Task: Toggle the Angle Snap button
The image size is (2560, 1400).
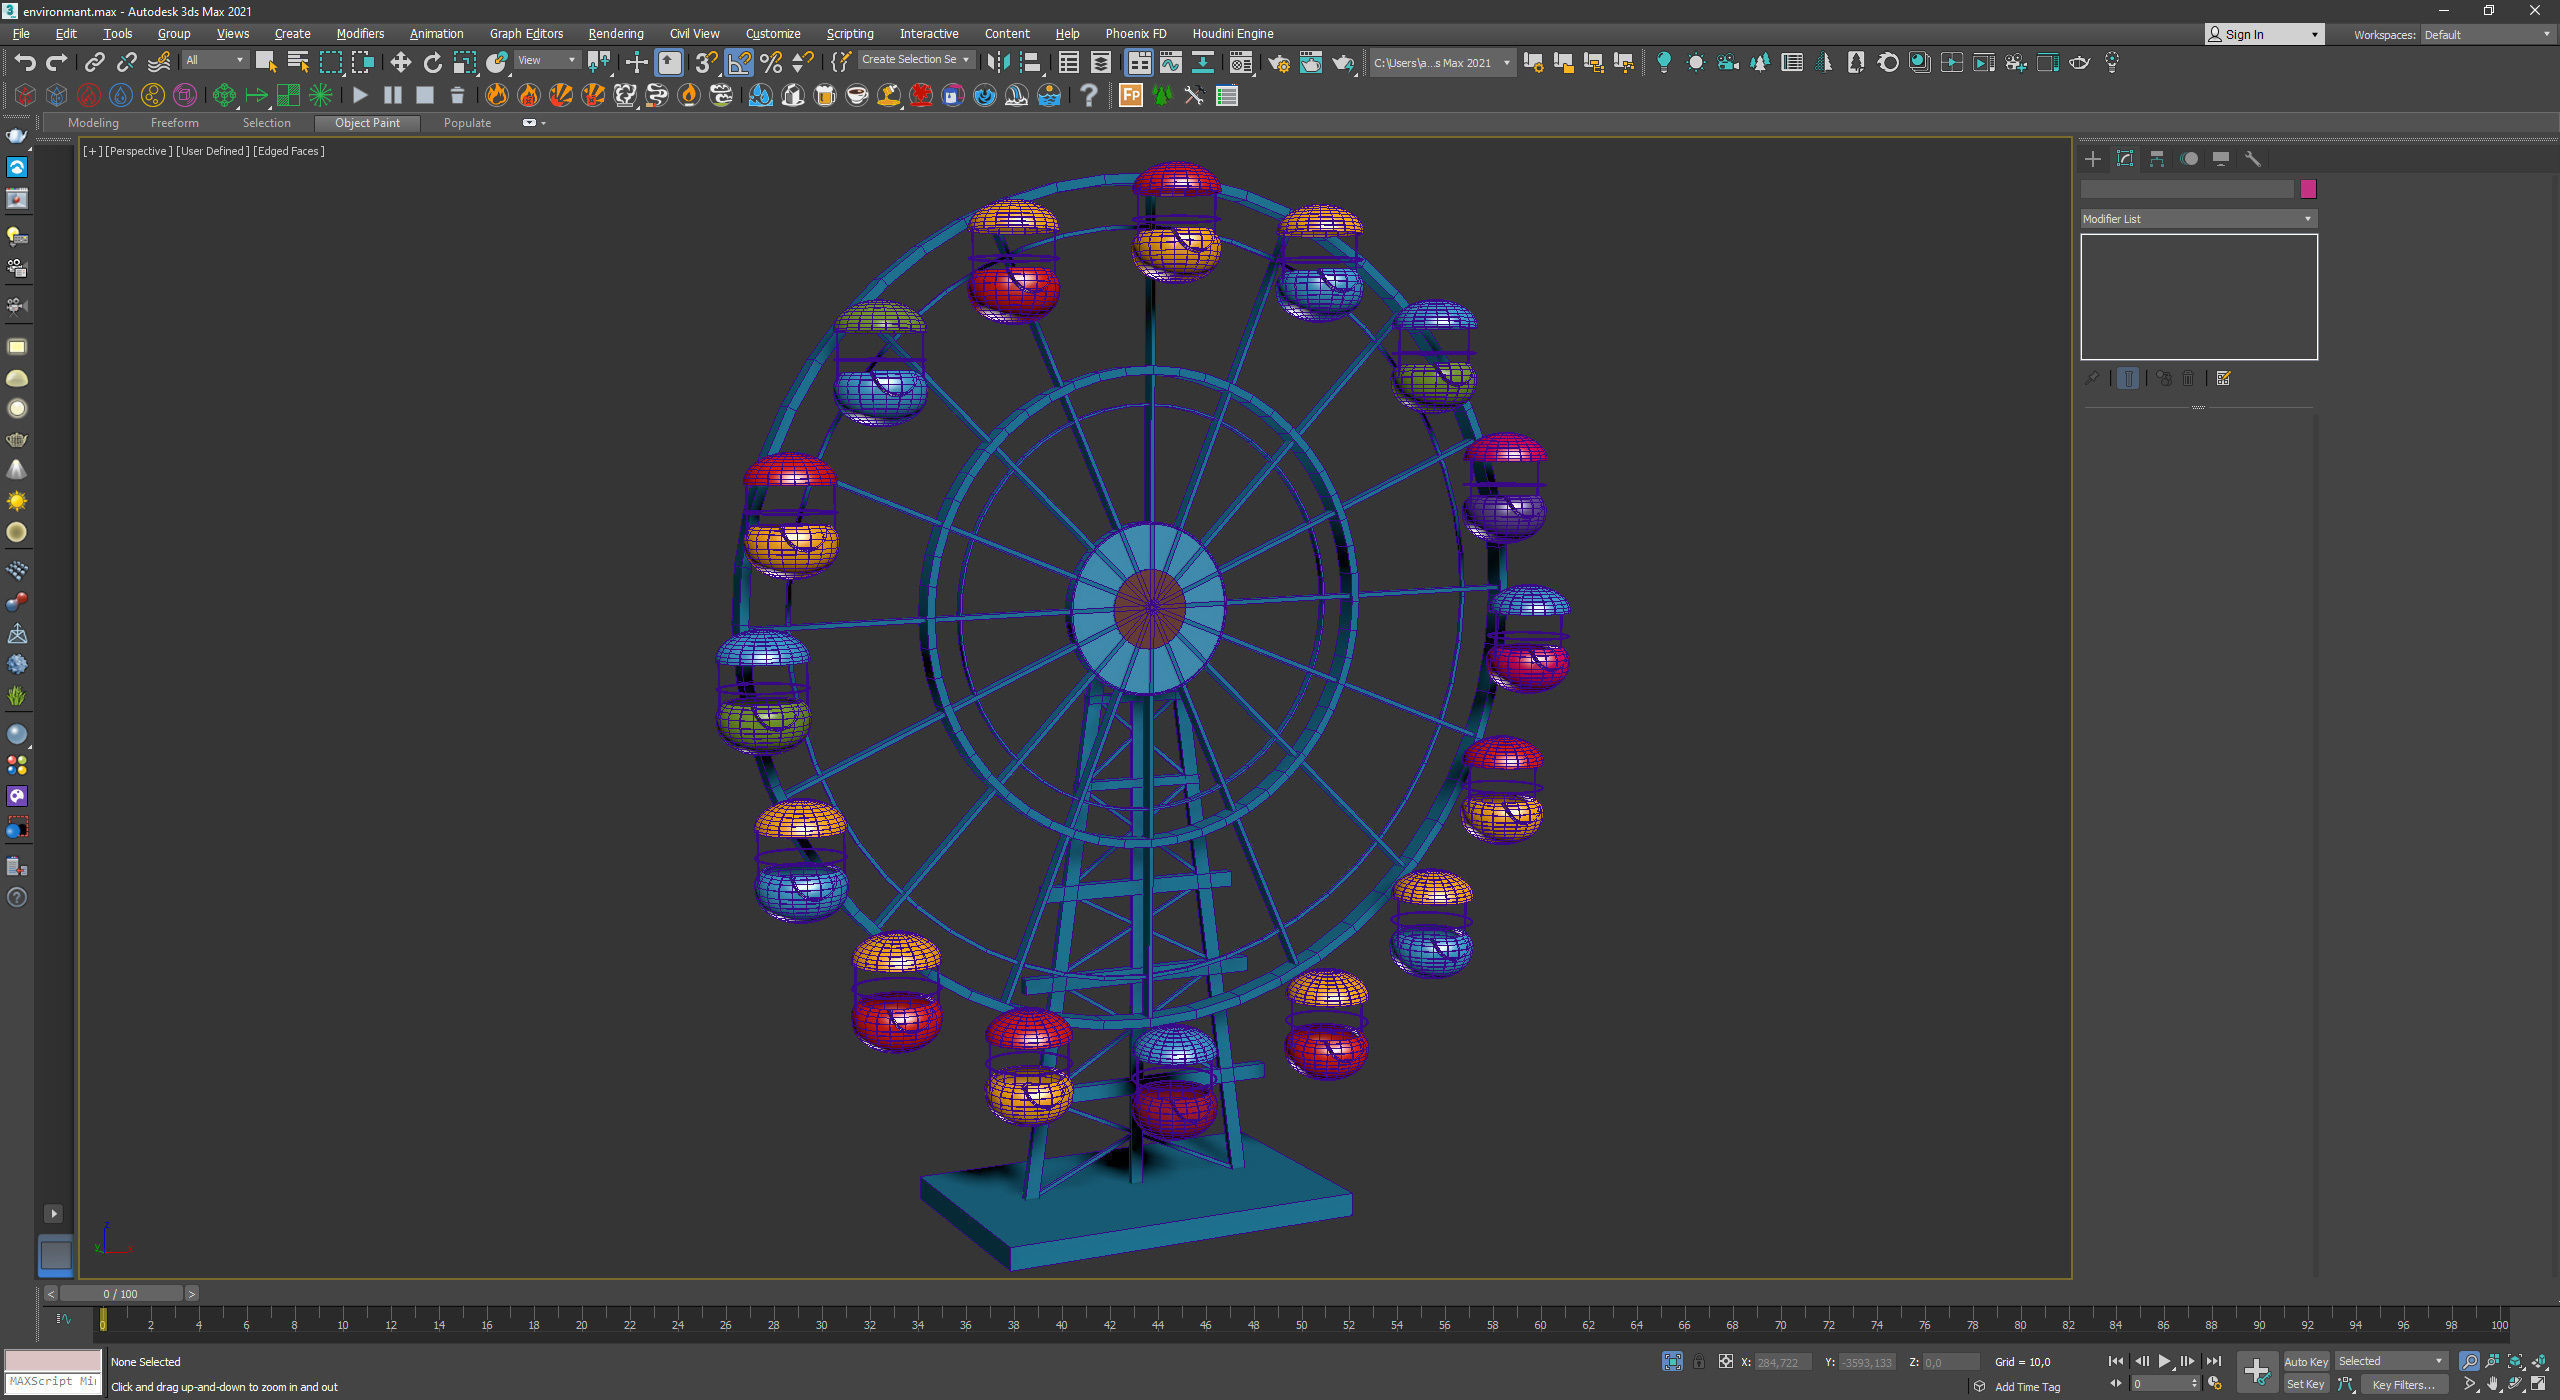Action: tap(739, 63)
